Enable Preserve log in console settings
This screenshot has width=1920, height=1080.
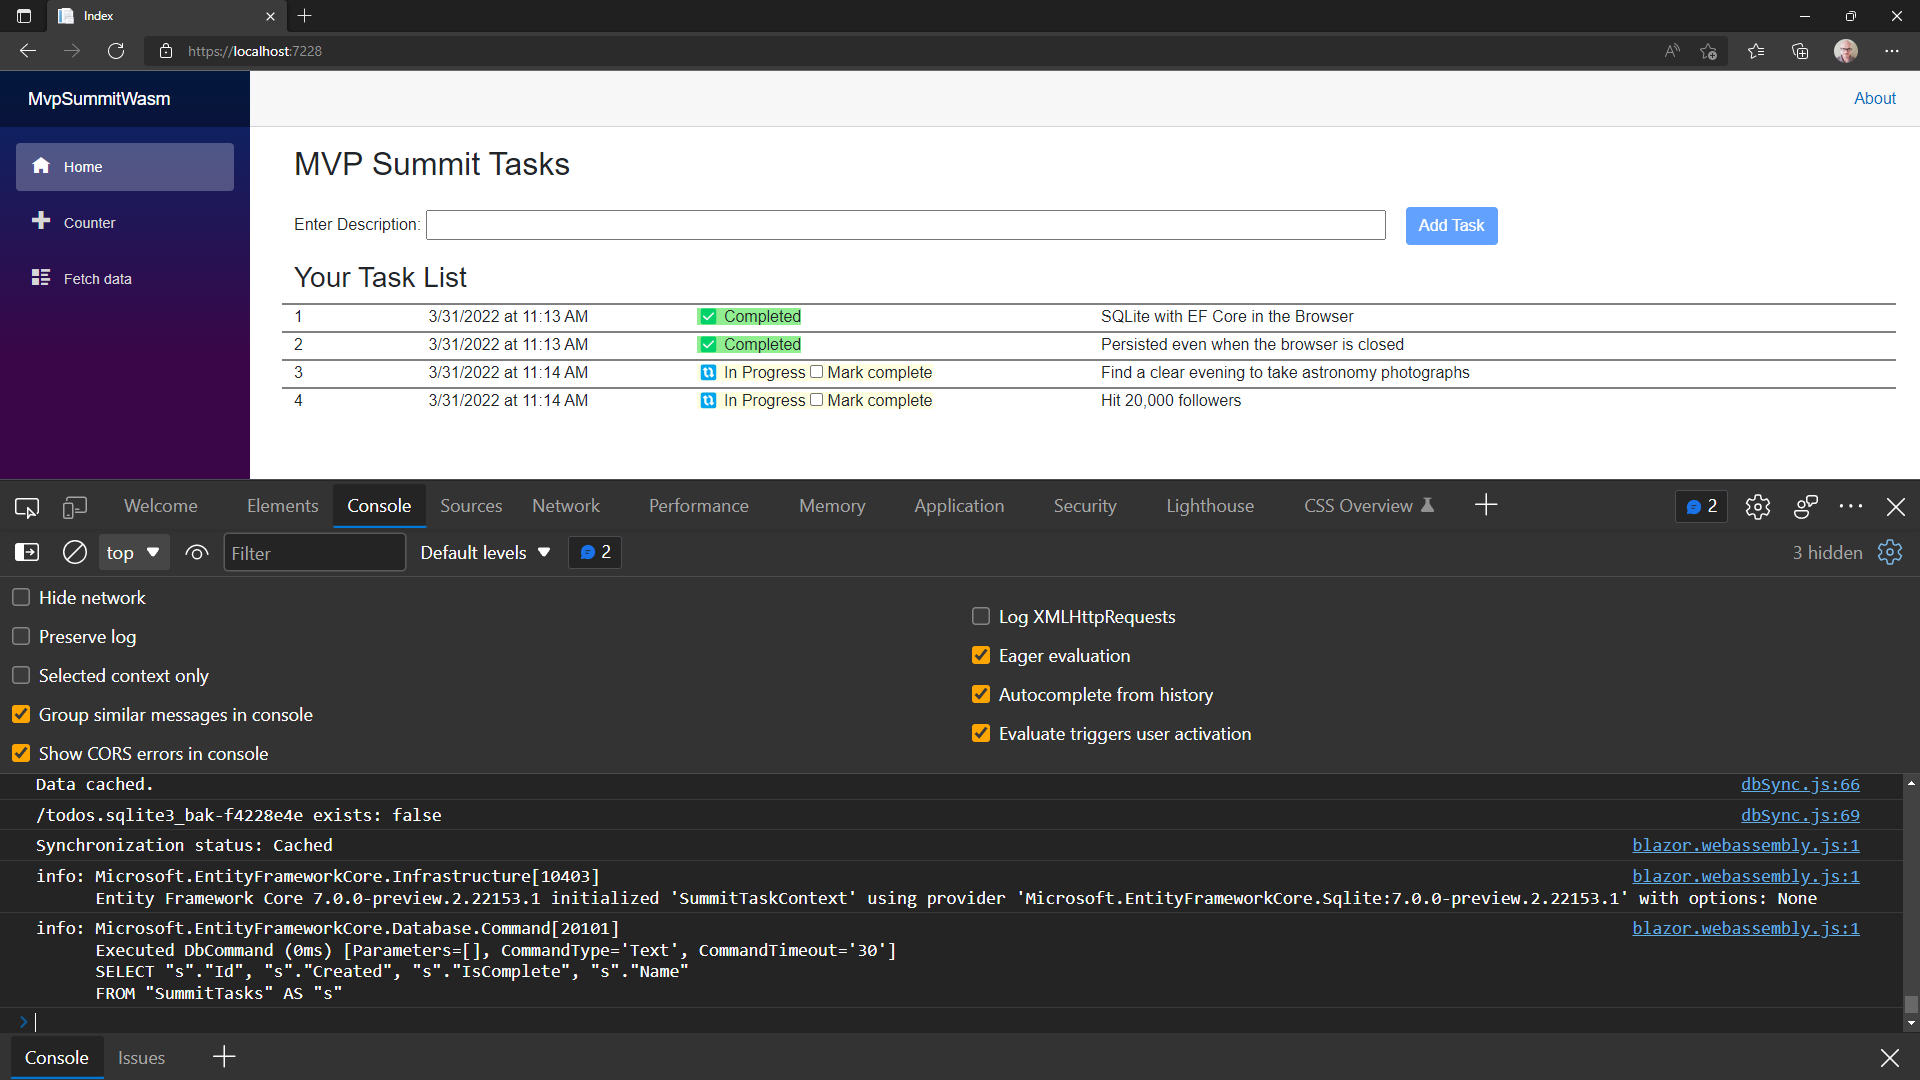pyautogui.click(x=20, y=636)
